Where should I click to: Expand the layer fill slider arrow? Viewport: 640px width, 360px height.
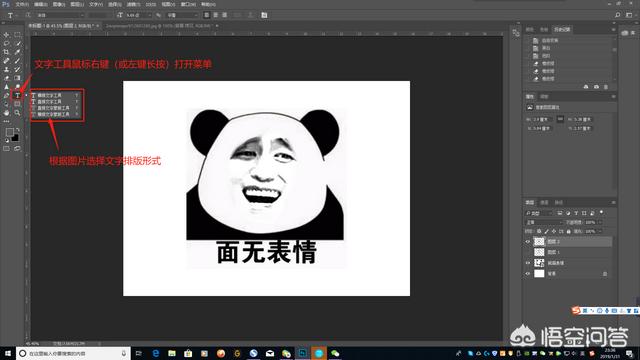[x=600, y=231]
